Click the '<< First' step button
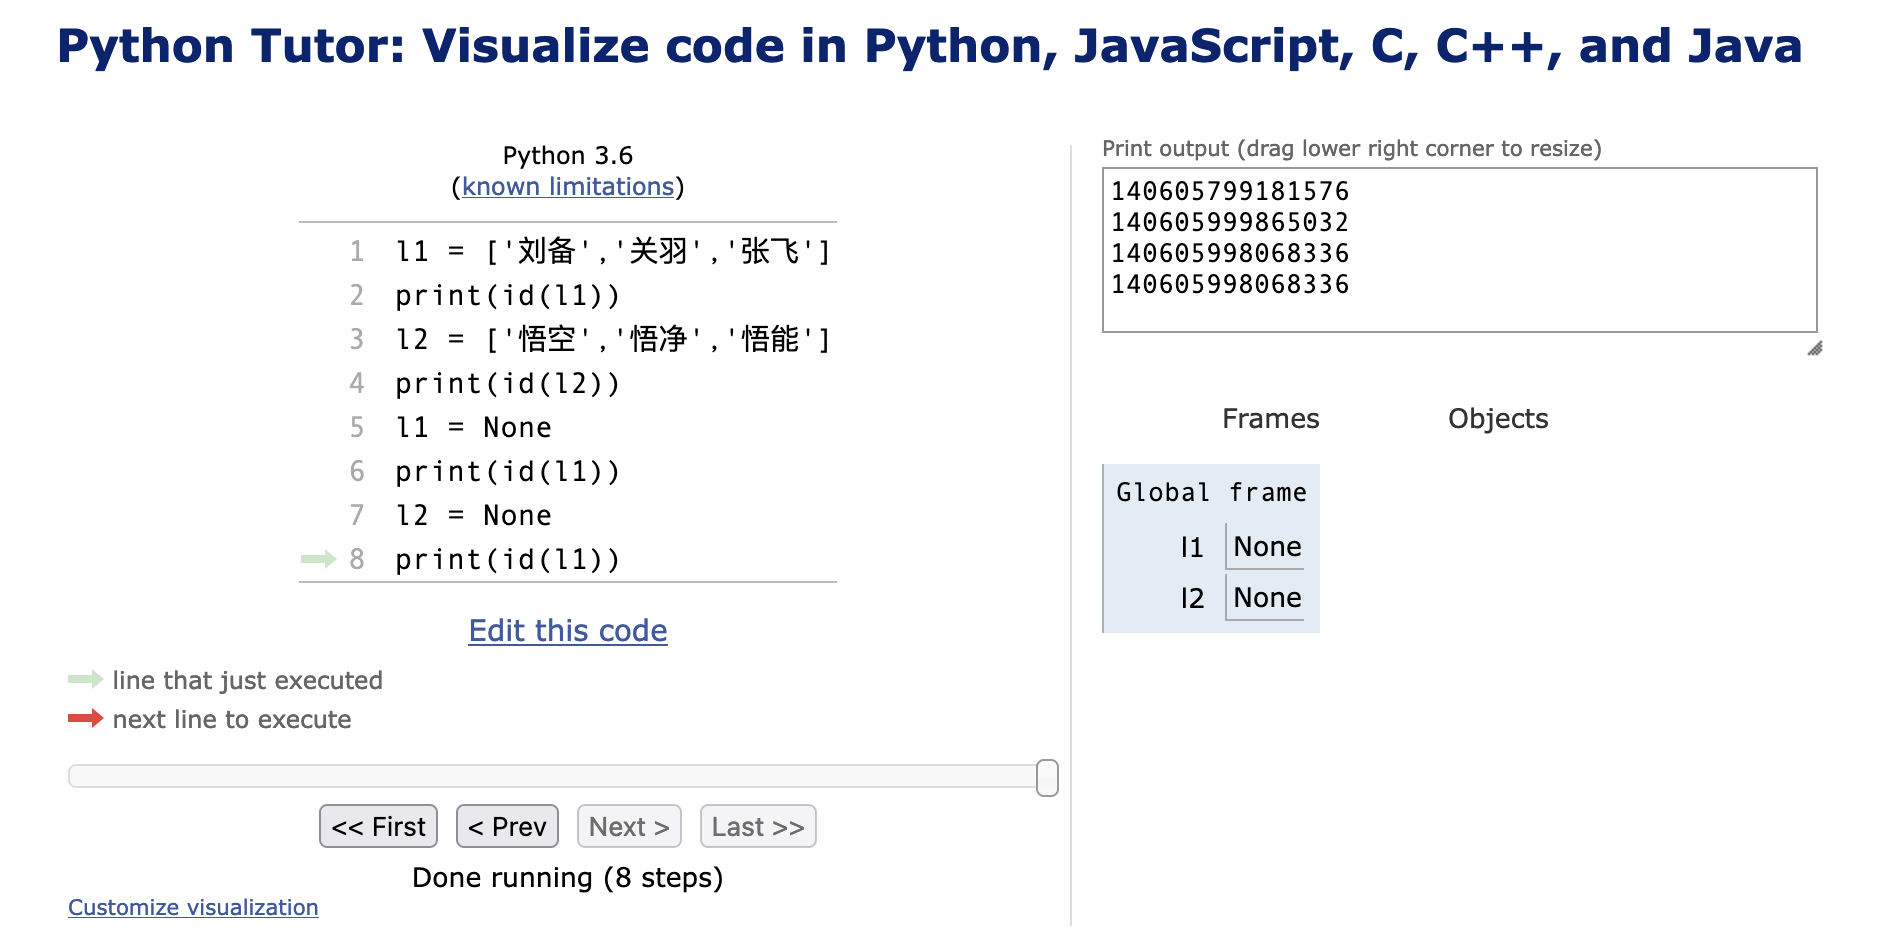The width and height of the screenshot is (1898, 946). pos(378,826)
